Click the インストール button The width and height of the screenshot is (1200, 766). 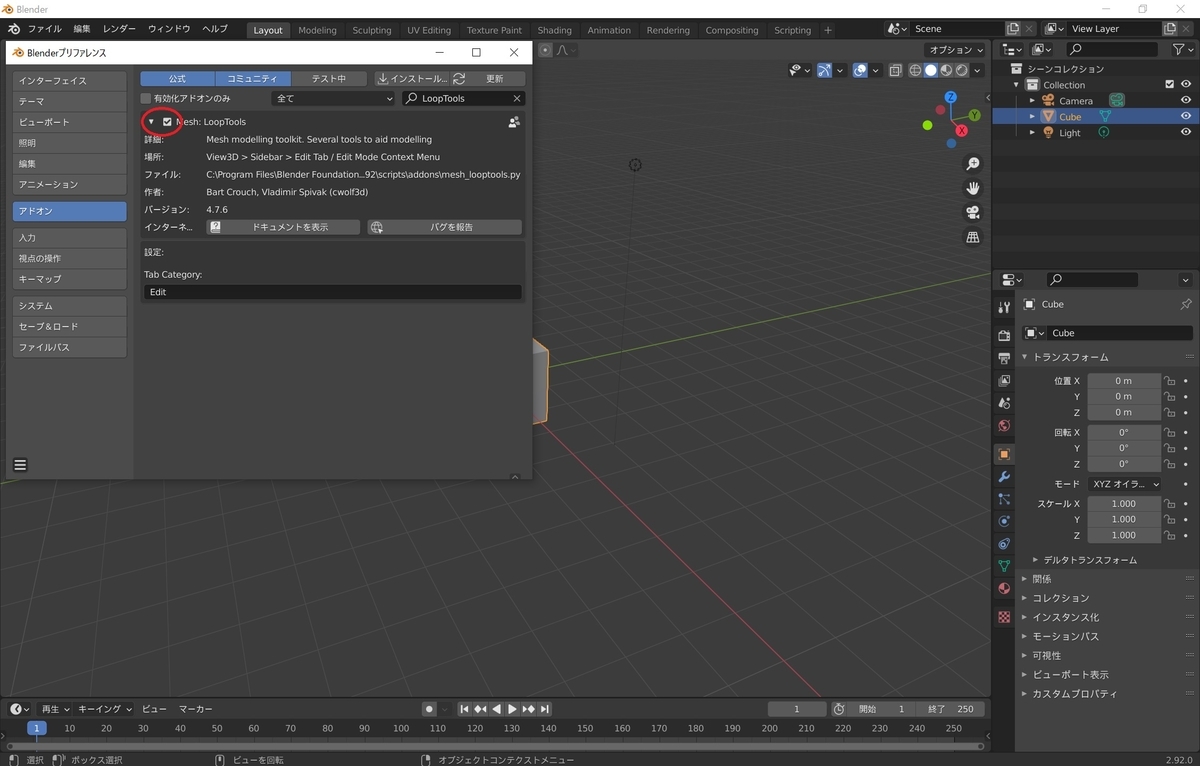click(x=412, y=78)
